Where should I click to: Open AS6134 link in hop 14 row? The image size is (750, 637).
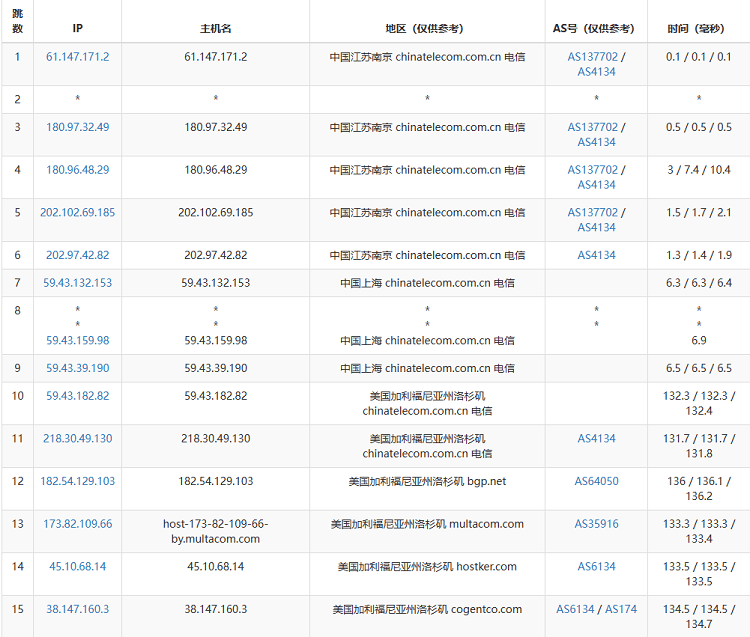(x=596, y=566)
